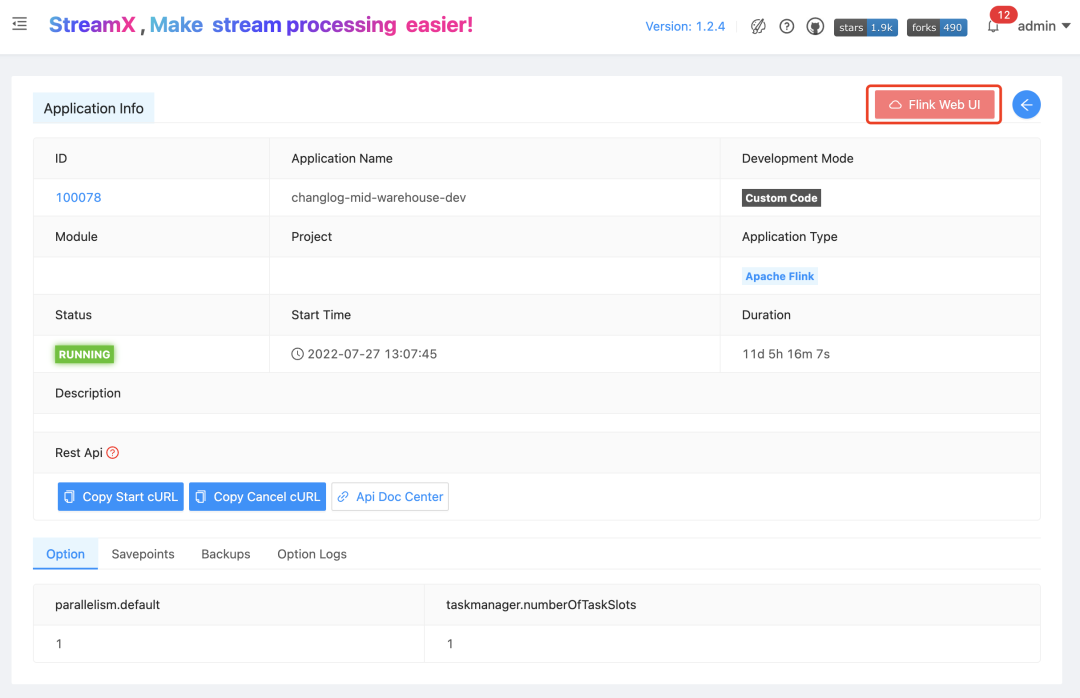
Task: Click Copy Start cURL button
Action: point(121,497)
